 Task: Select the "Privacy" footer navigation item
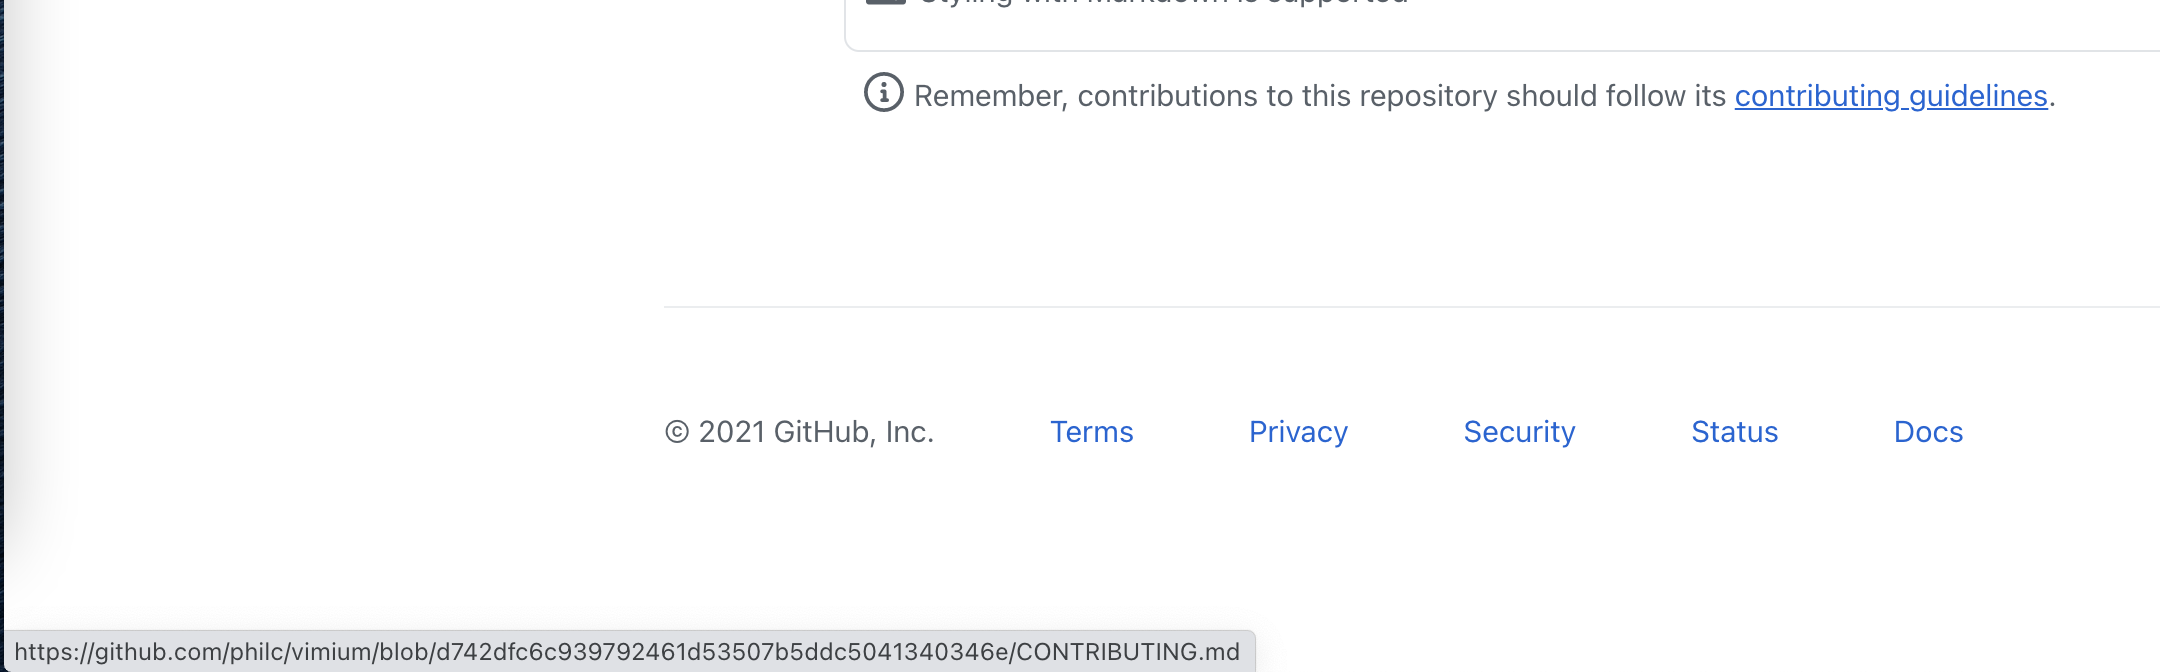click(1297, 432)
